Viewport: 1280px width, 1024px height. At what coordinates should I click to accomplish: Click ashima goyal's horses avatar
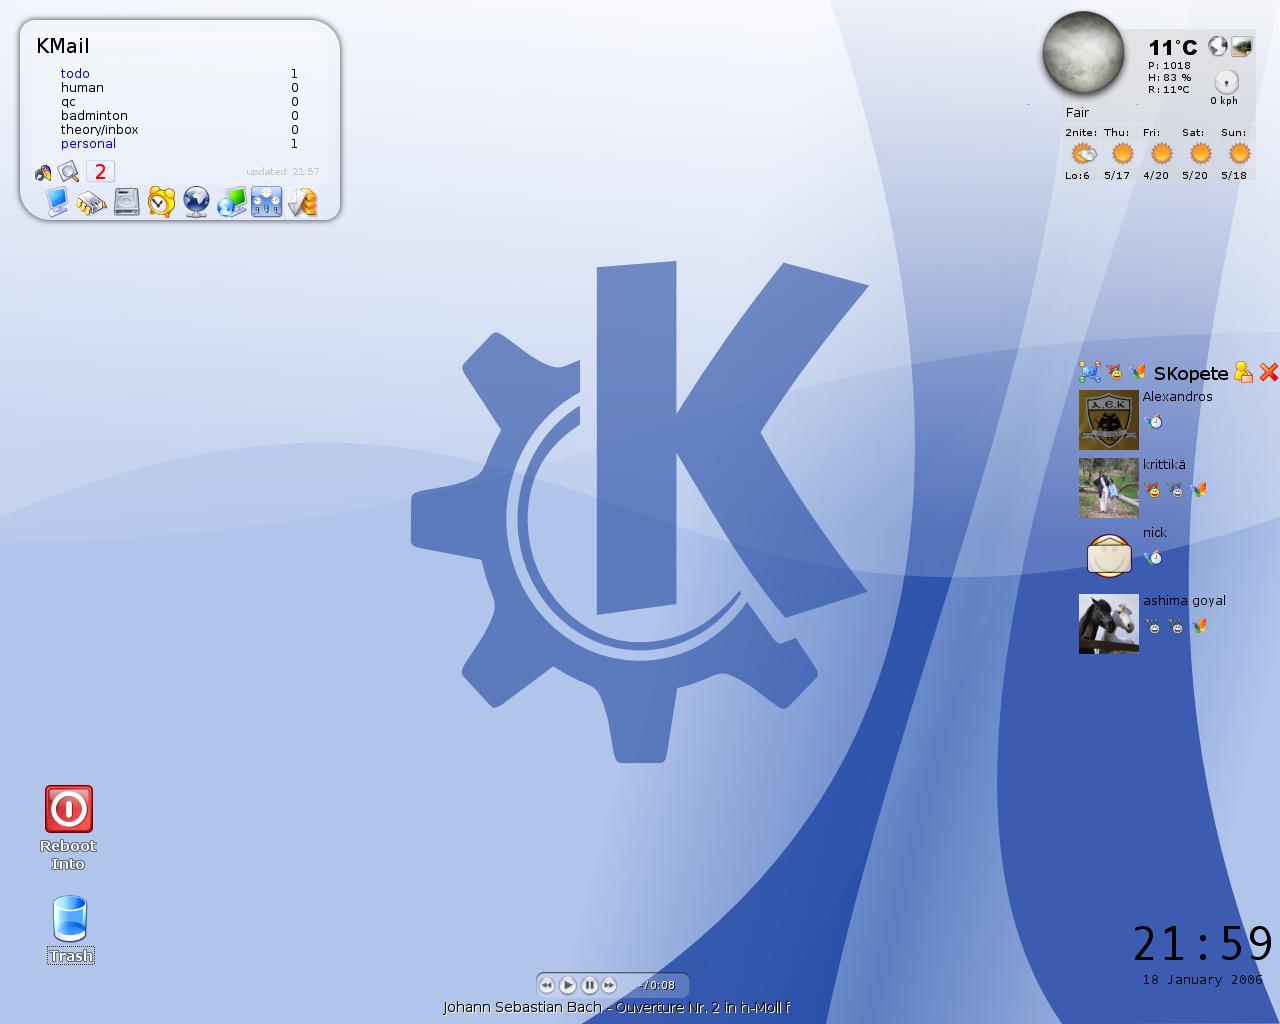[1108, 624]
